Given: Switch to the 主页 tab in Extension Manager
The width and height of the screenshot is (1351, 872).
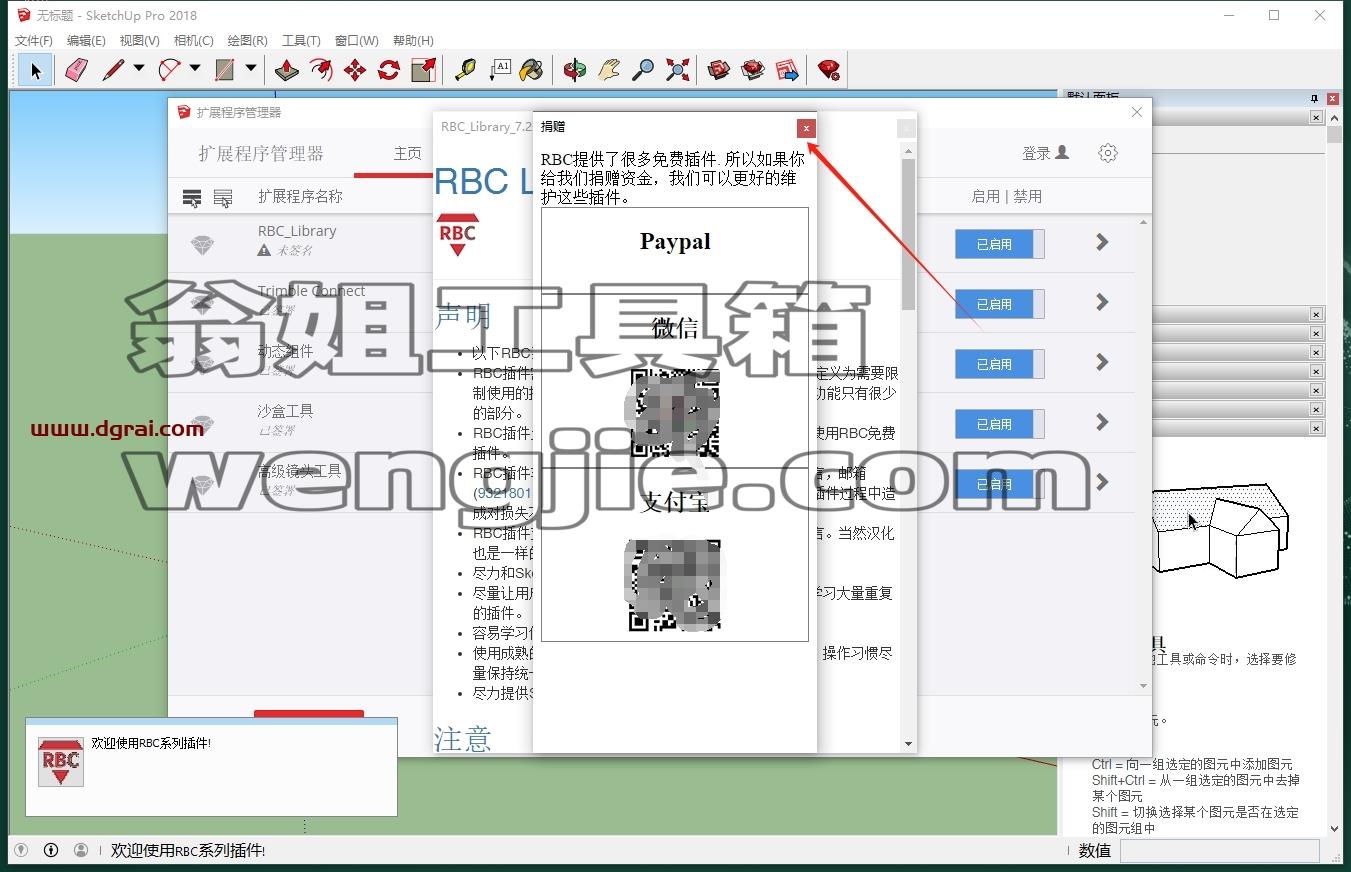Looking at the screenshot, I should [407, 154].
